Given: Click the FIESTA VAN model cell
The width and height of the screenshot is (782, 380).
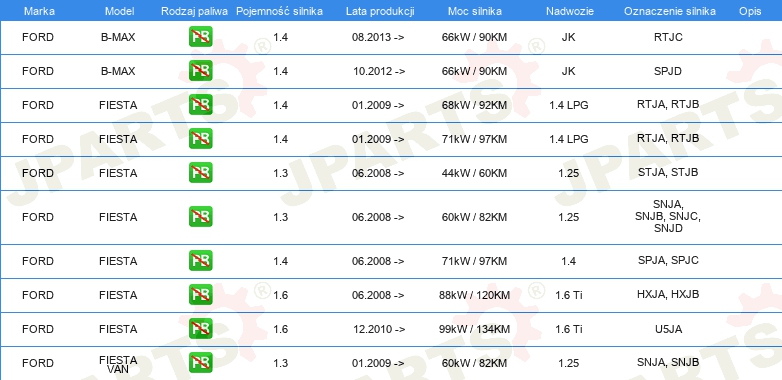Looking at the screenshot, I should [x=118, y=365].
